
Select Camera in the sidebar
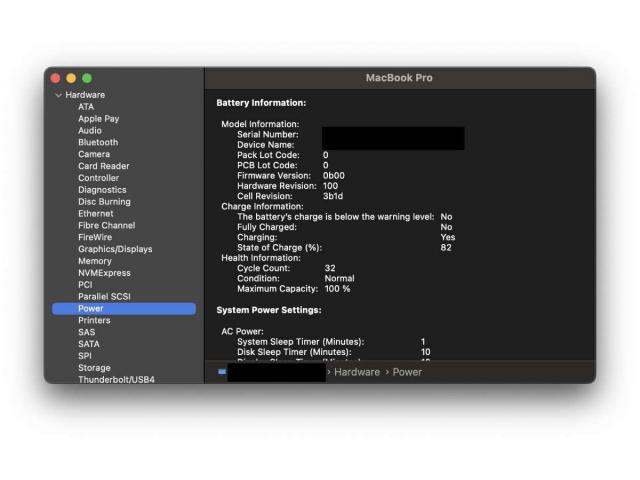94,155
